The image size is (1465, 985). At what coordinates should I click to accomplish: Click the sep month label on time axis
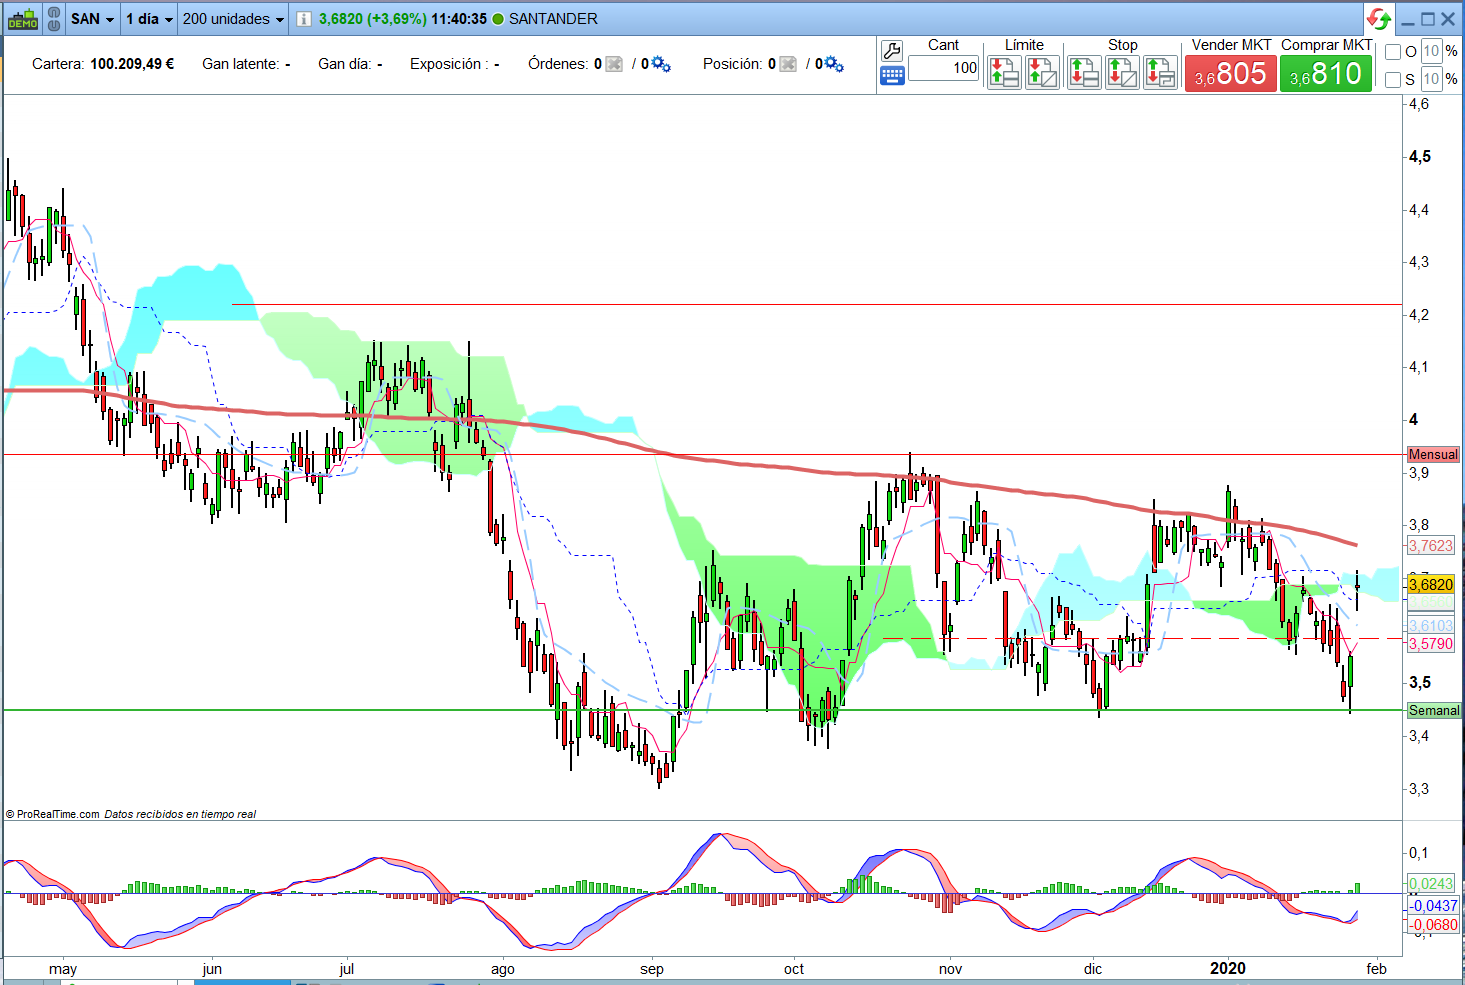(x=652, y=969)
